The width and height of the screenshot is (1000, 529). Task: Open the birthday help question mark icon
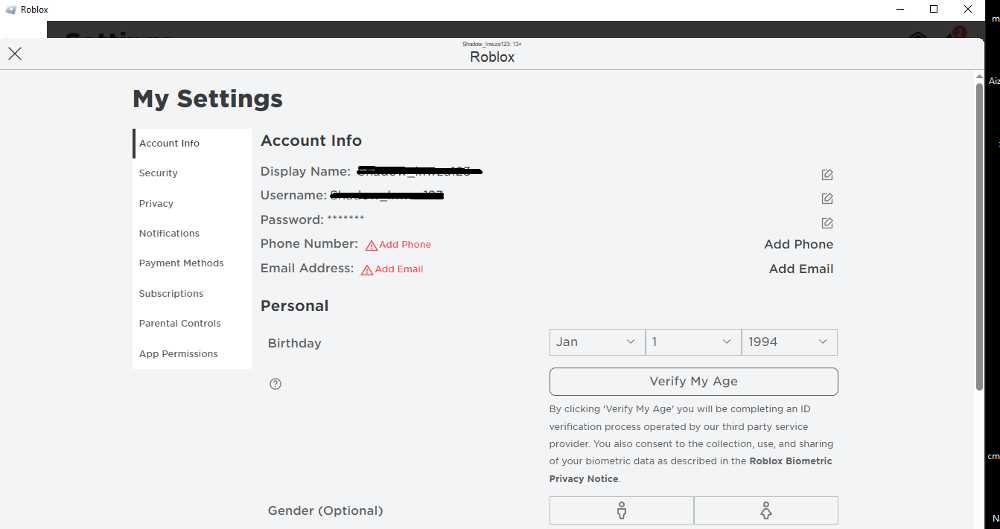point(276,384)
